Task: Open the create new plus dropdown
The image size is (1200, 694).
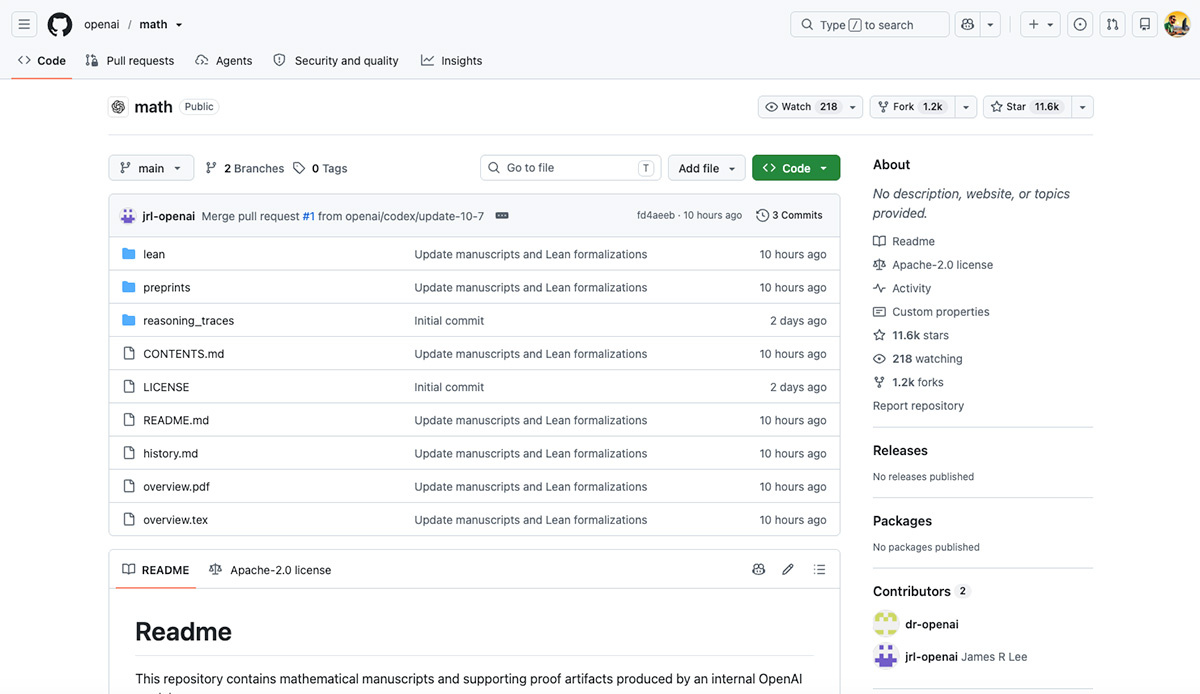Action: point(1041,25)
